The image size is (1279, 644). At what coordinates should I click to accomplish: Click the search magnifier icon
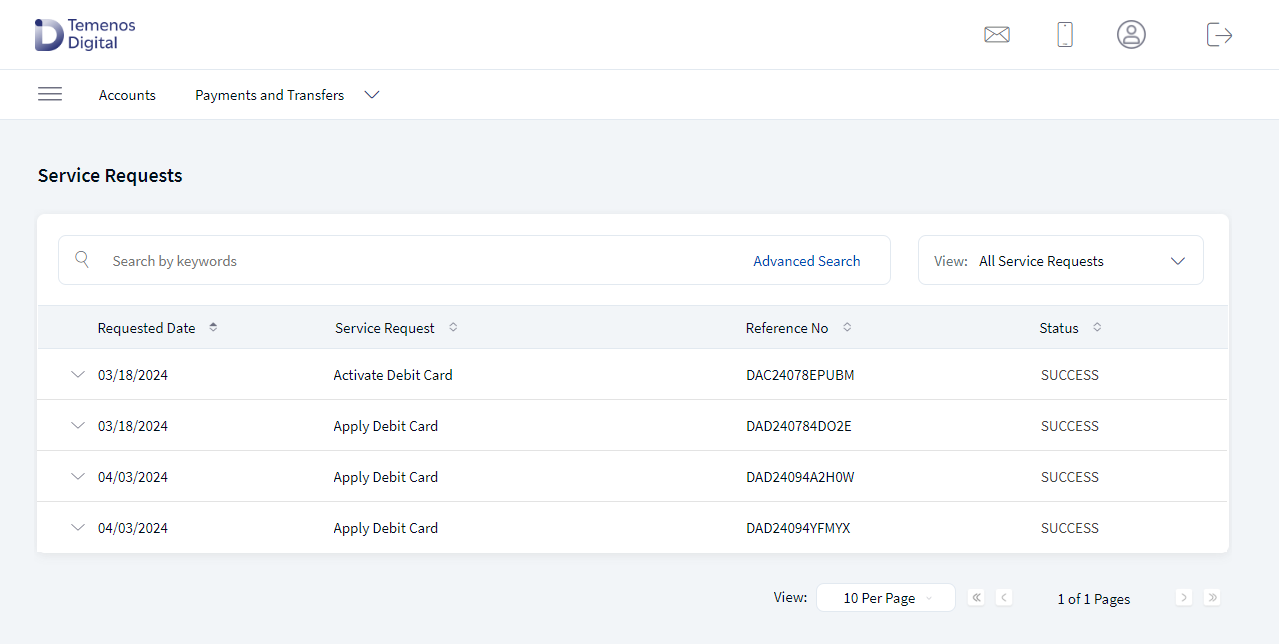pyautogui.click(x=83, y=260)
